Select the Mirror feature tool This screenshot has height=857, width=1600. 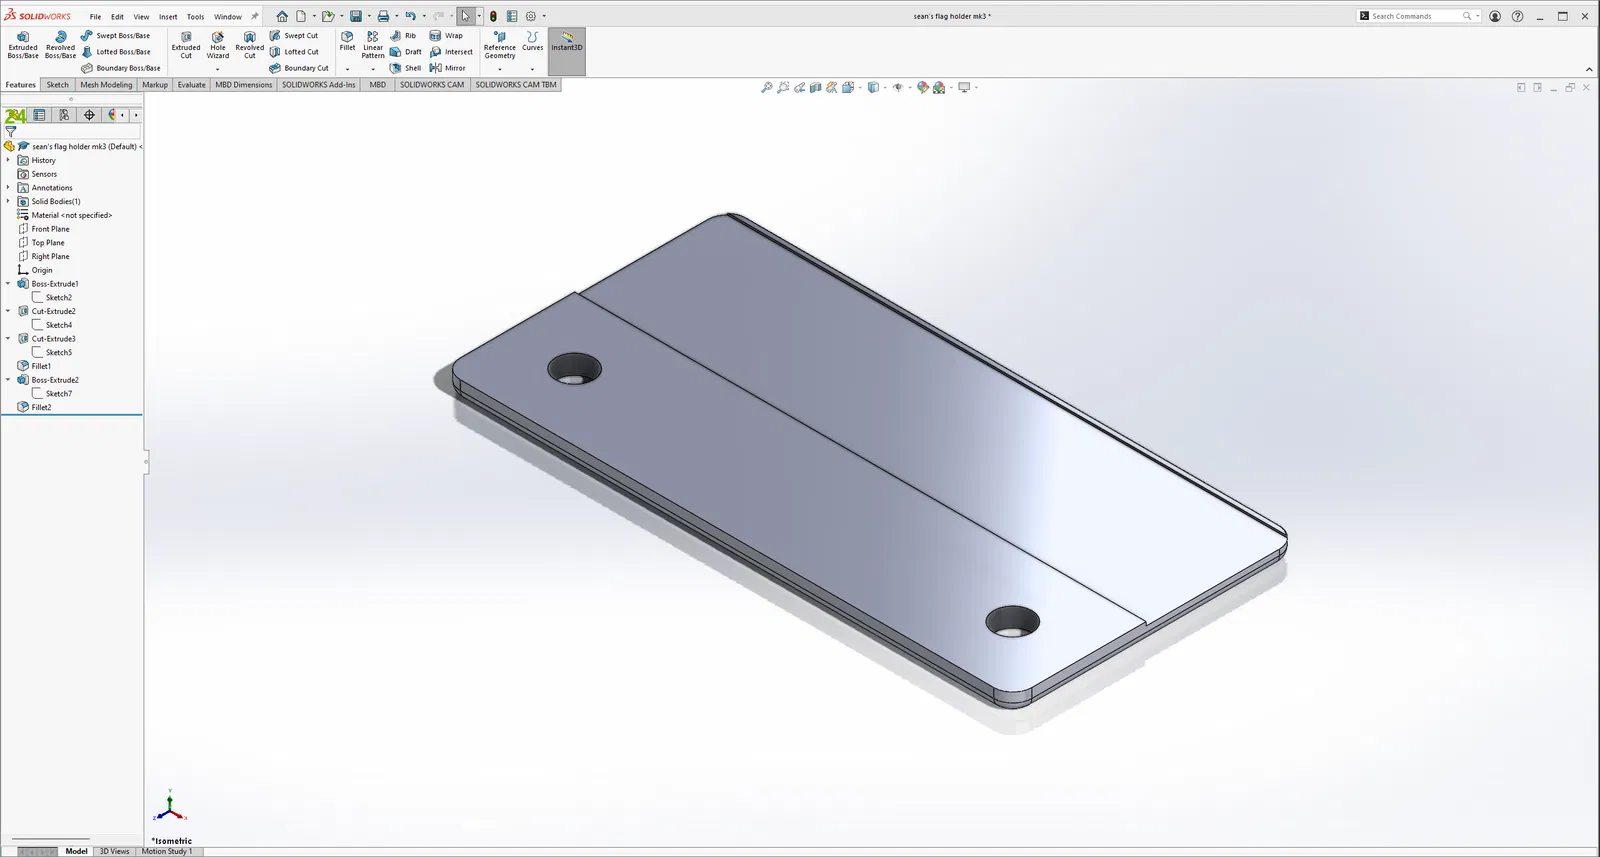(x=447, y=68)
